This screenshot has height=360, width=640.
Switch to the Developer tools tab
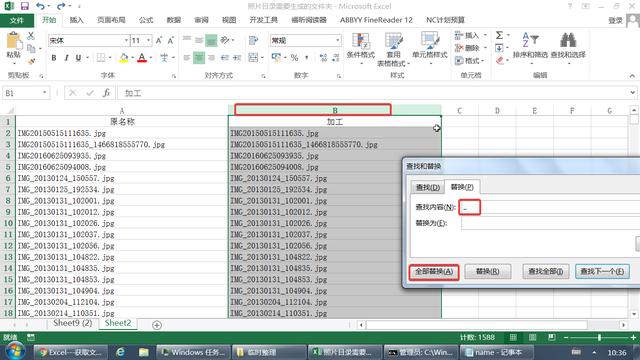(x=264, y=20)
